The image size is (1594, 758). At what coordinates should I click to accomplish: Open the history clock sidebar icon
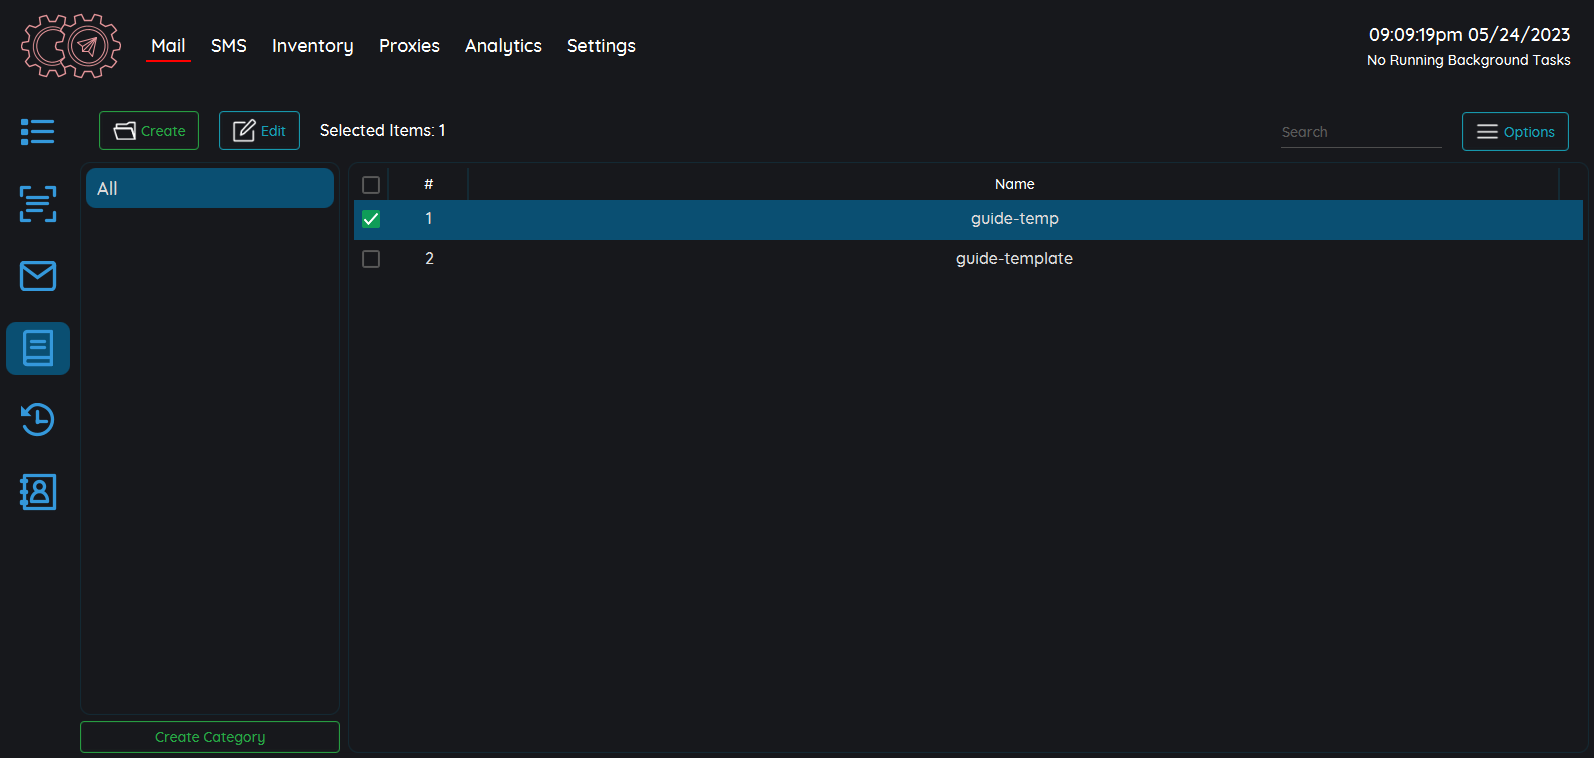point(38,420)
